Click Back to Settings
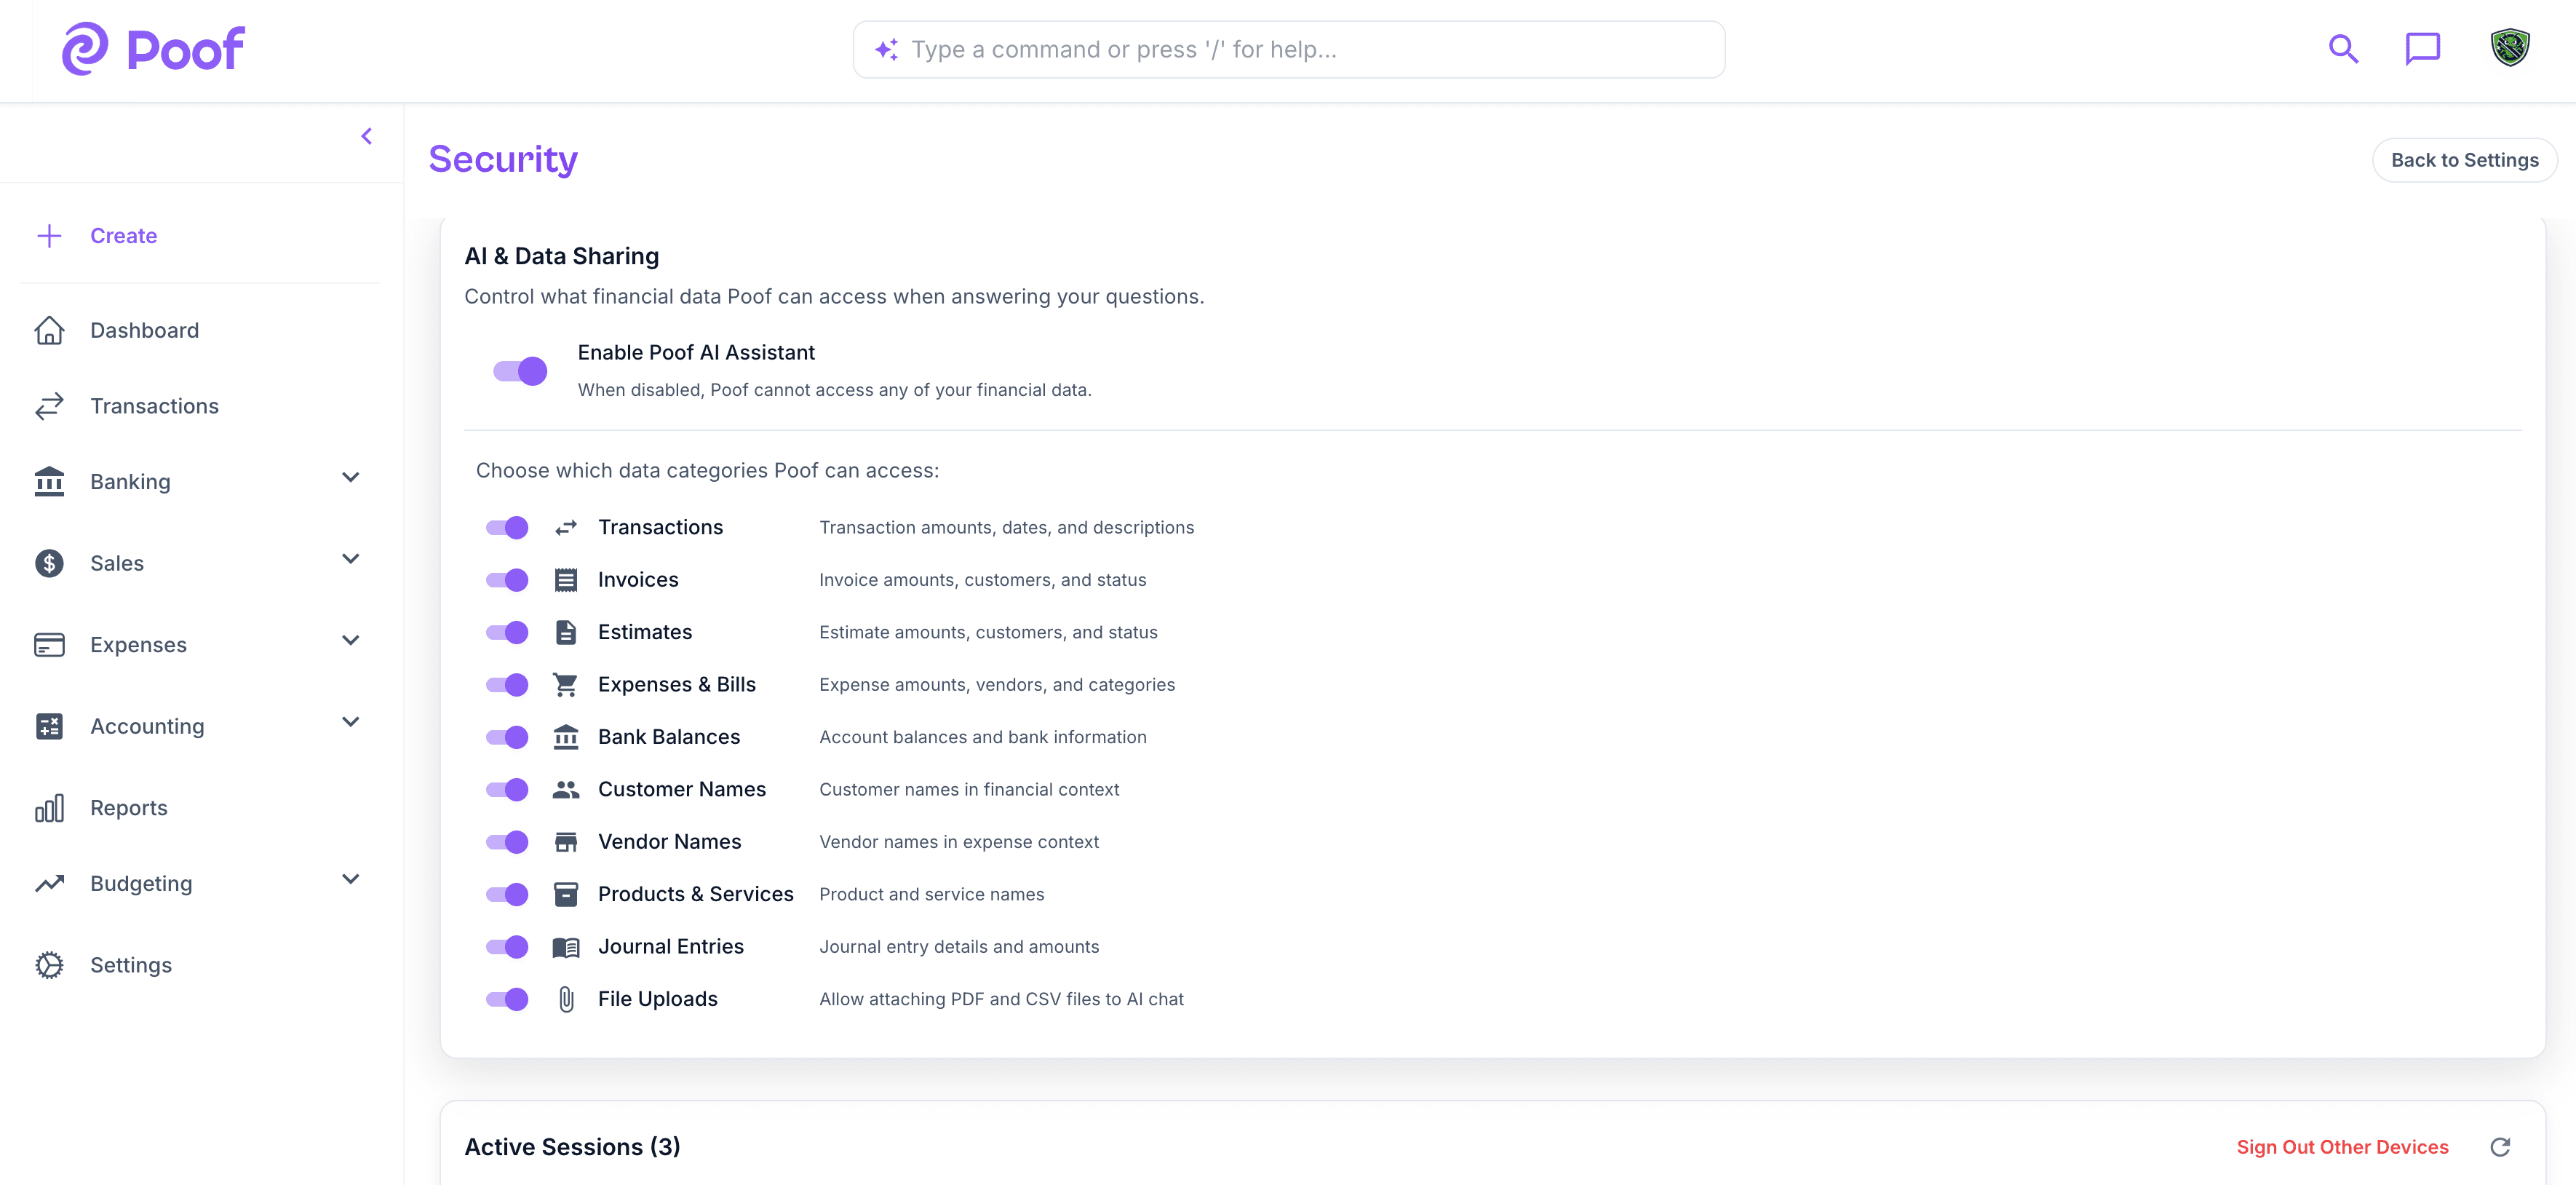The width and height of the screenshot is (2576, 1185). 2465,159
